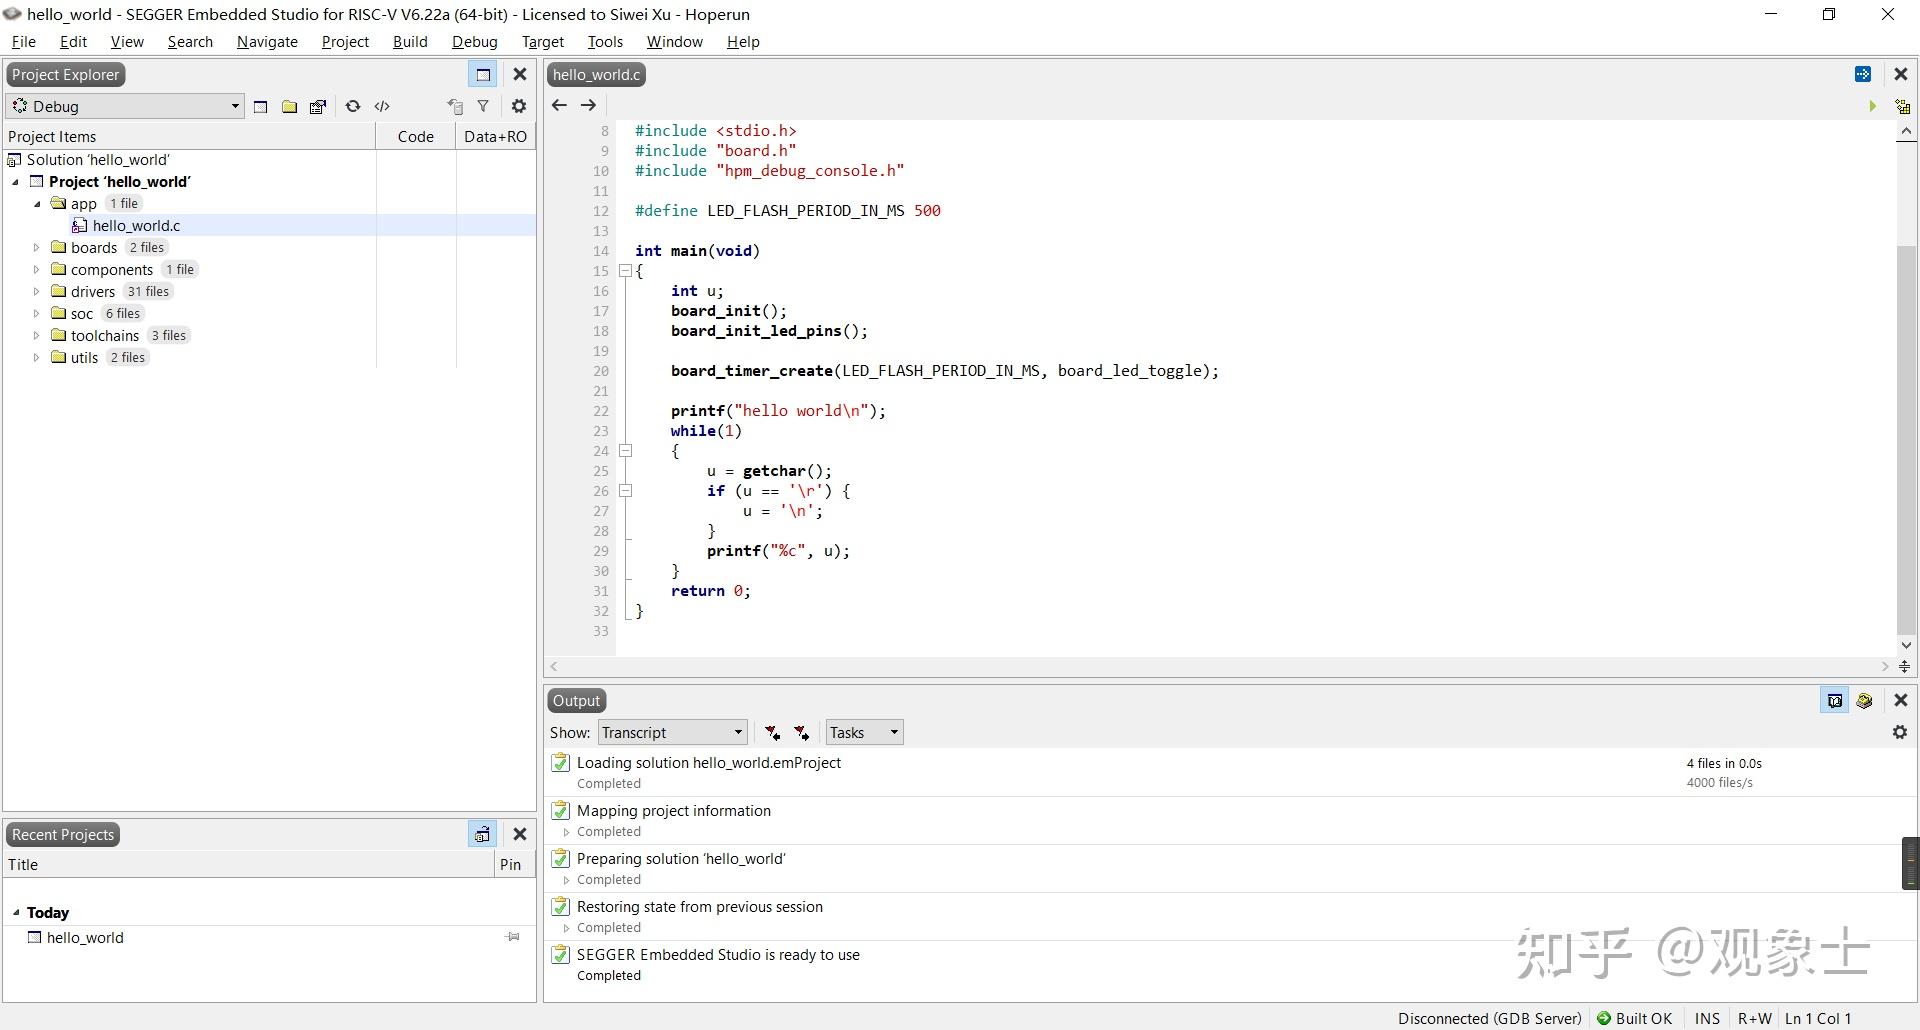Viewport: 1920px width, 1030px height.
Task: Click the source code </> icon
Action: coord(382,106)
